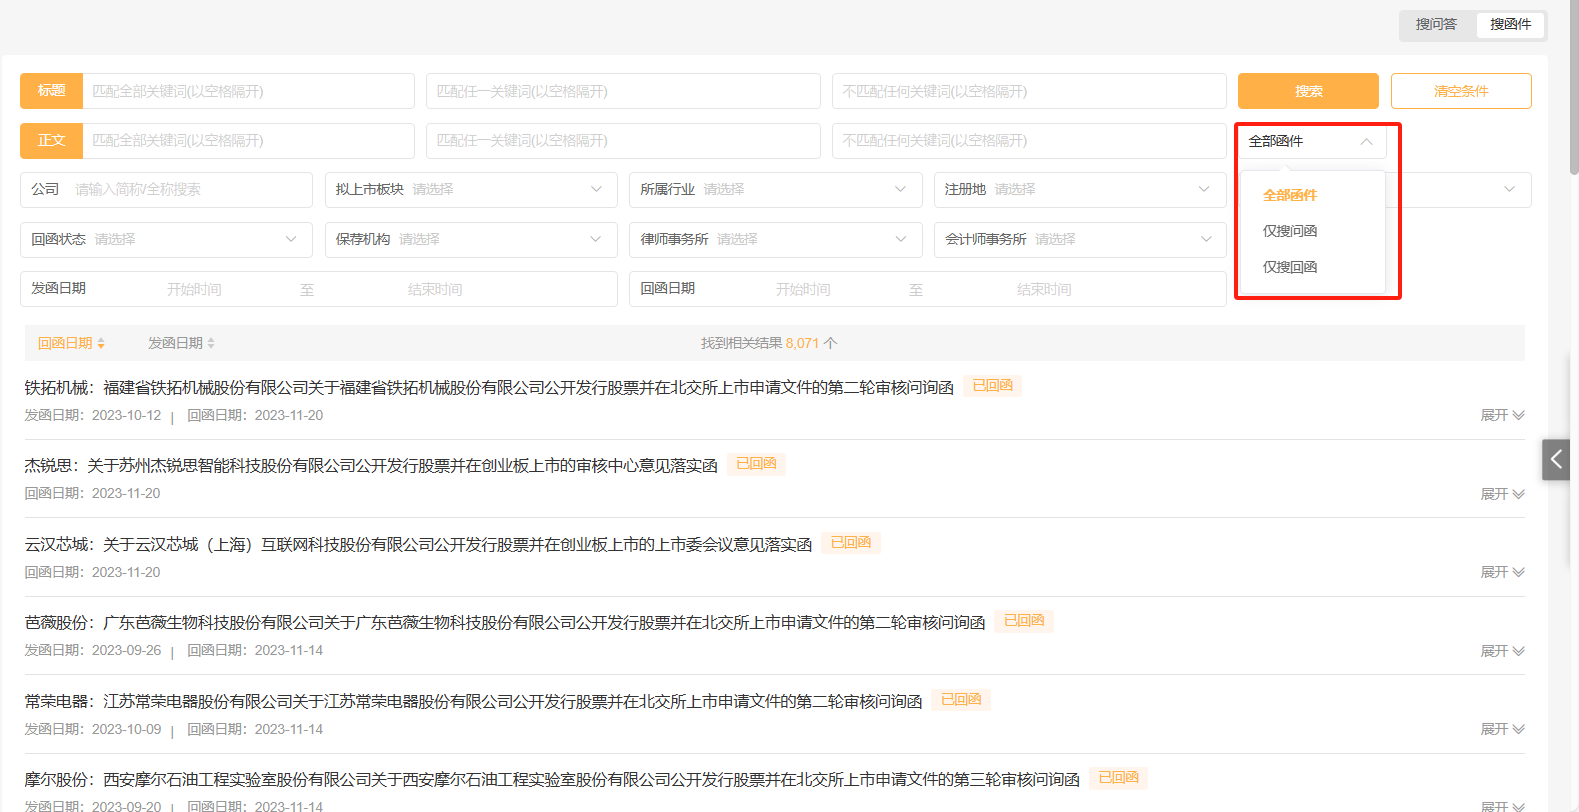
Task: Click the results count 8,071
Action: [x=802, y=343]
